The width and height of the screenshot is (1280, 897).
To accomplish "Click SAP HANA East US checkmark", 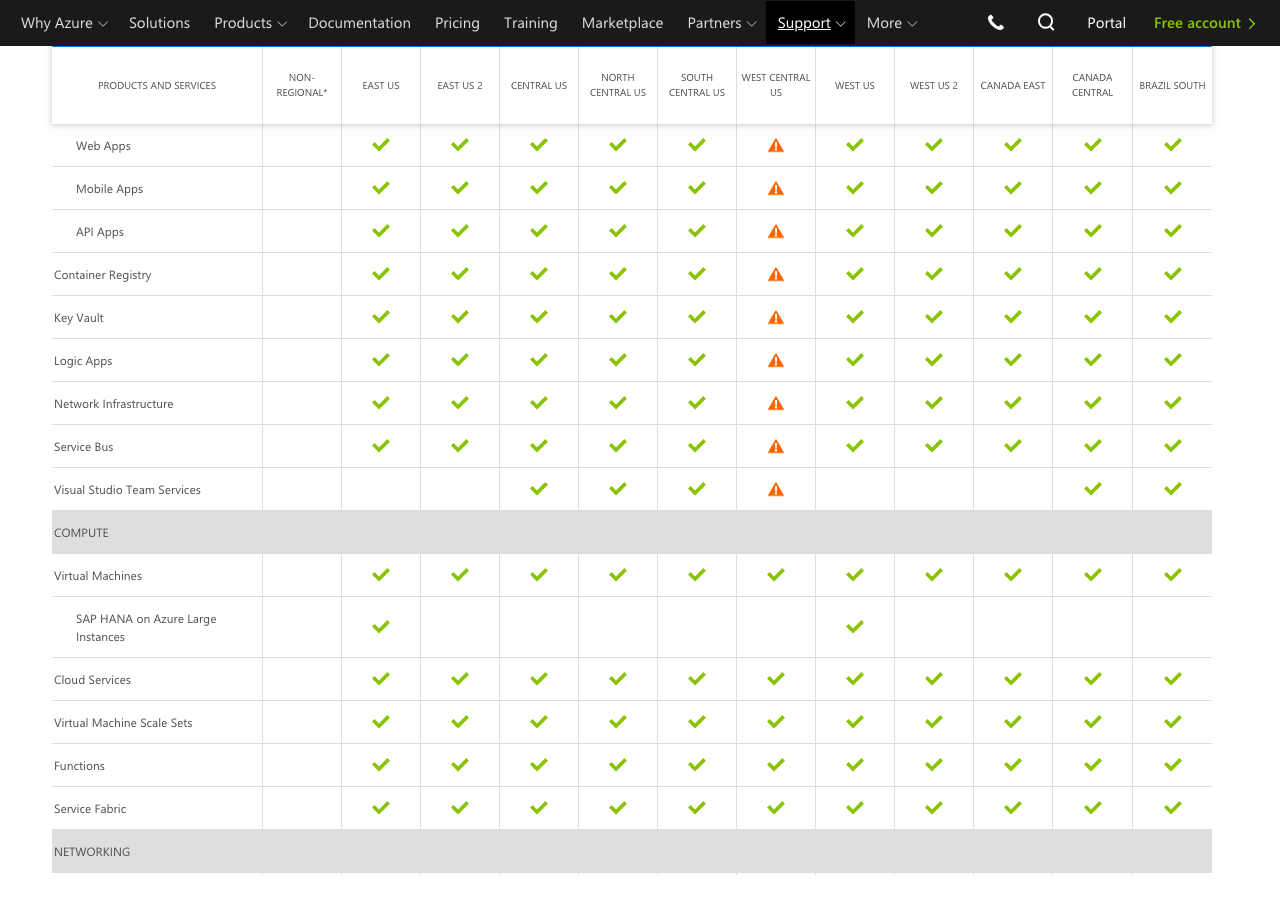I will point(381,627).
